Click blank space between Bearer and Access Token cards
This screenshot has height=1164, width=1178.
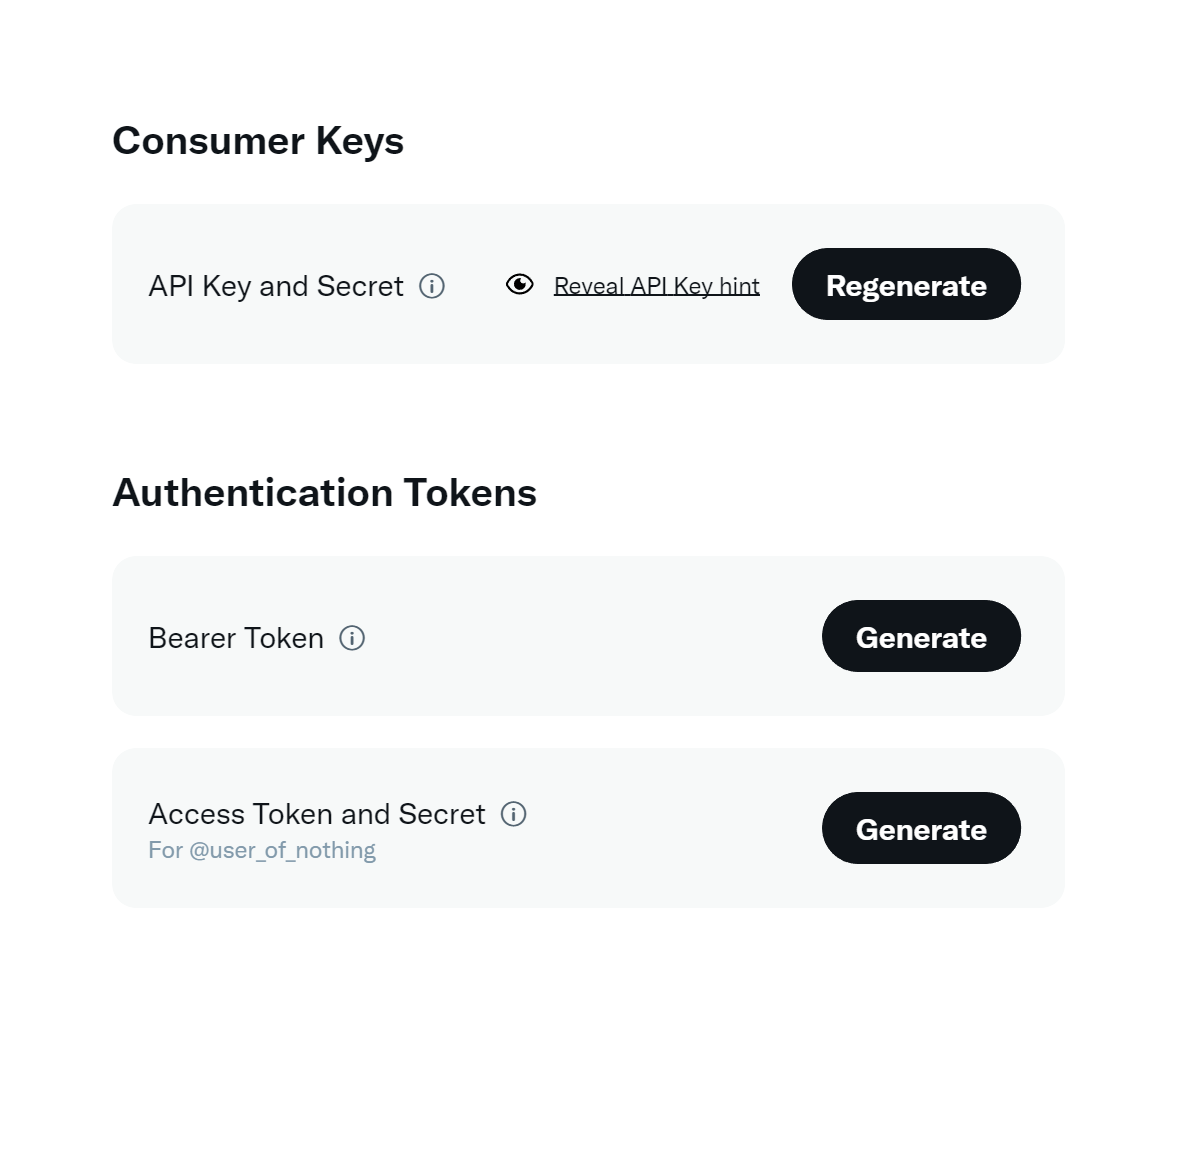coord(588,732)
